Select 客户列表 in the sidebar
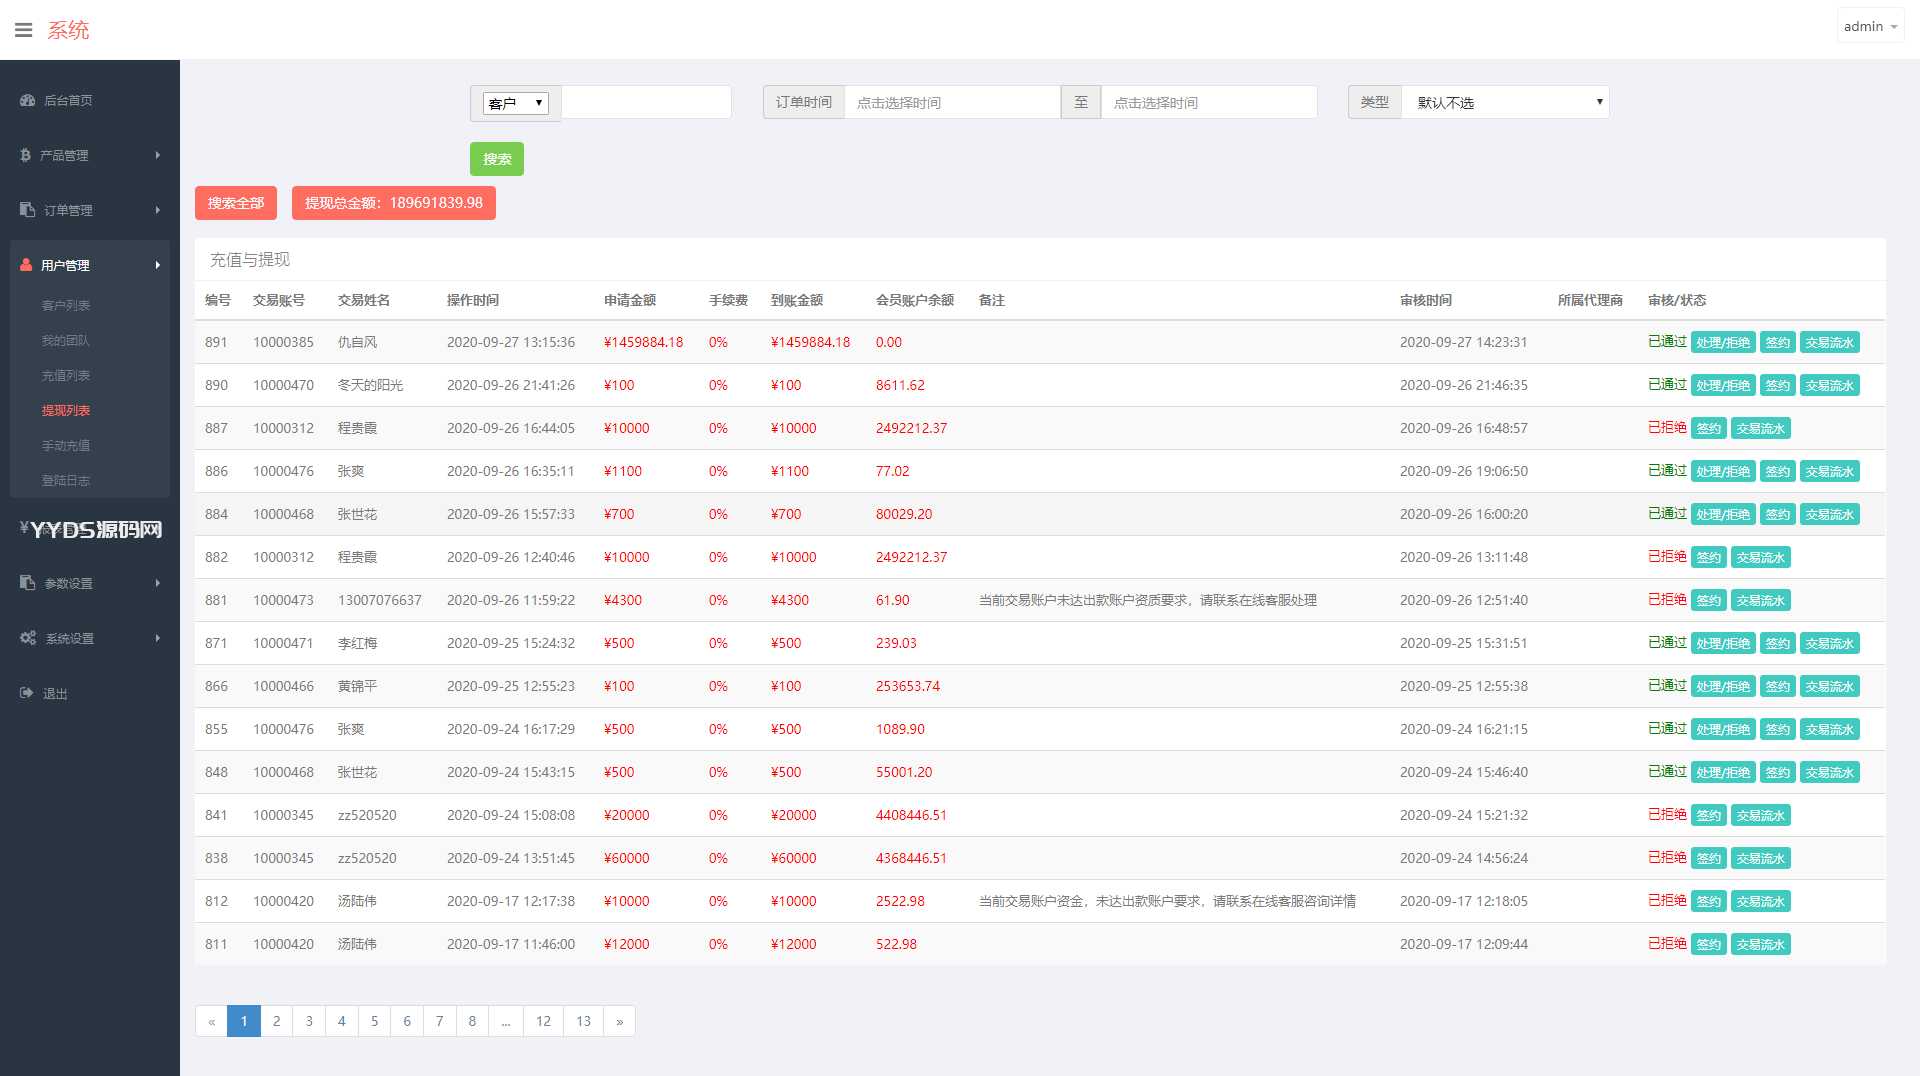1920x1076 pixels. click(66, 305)
